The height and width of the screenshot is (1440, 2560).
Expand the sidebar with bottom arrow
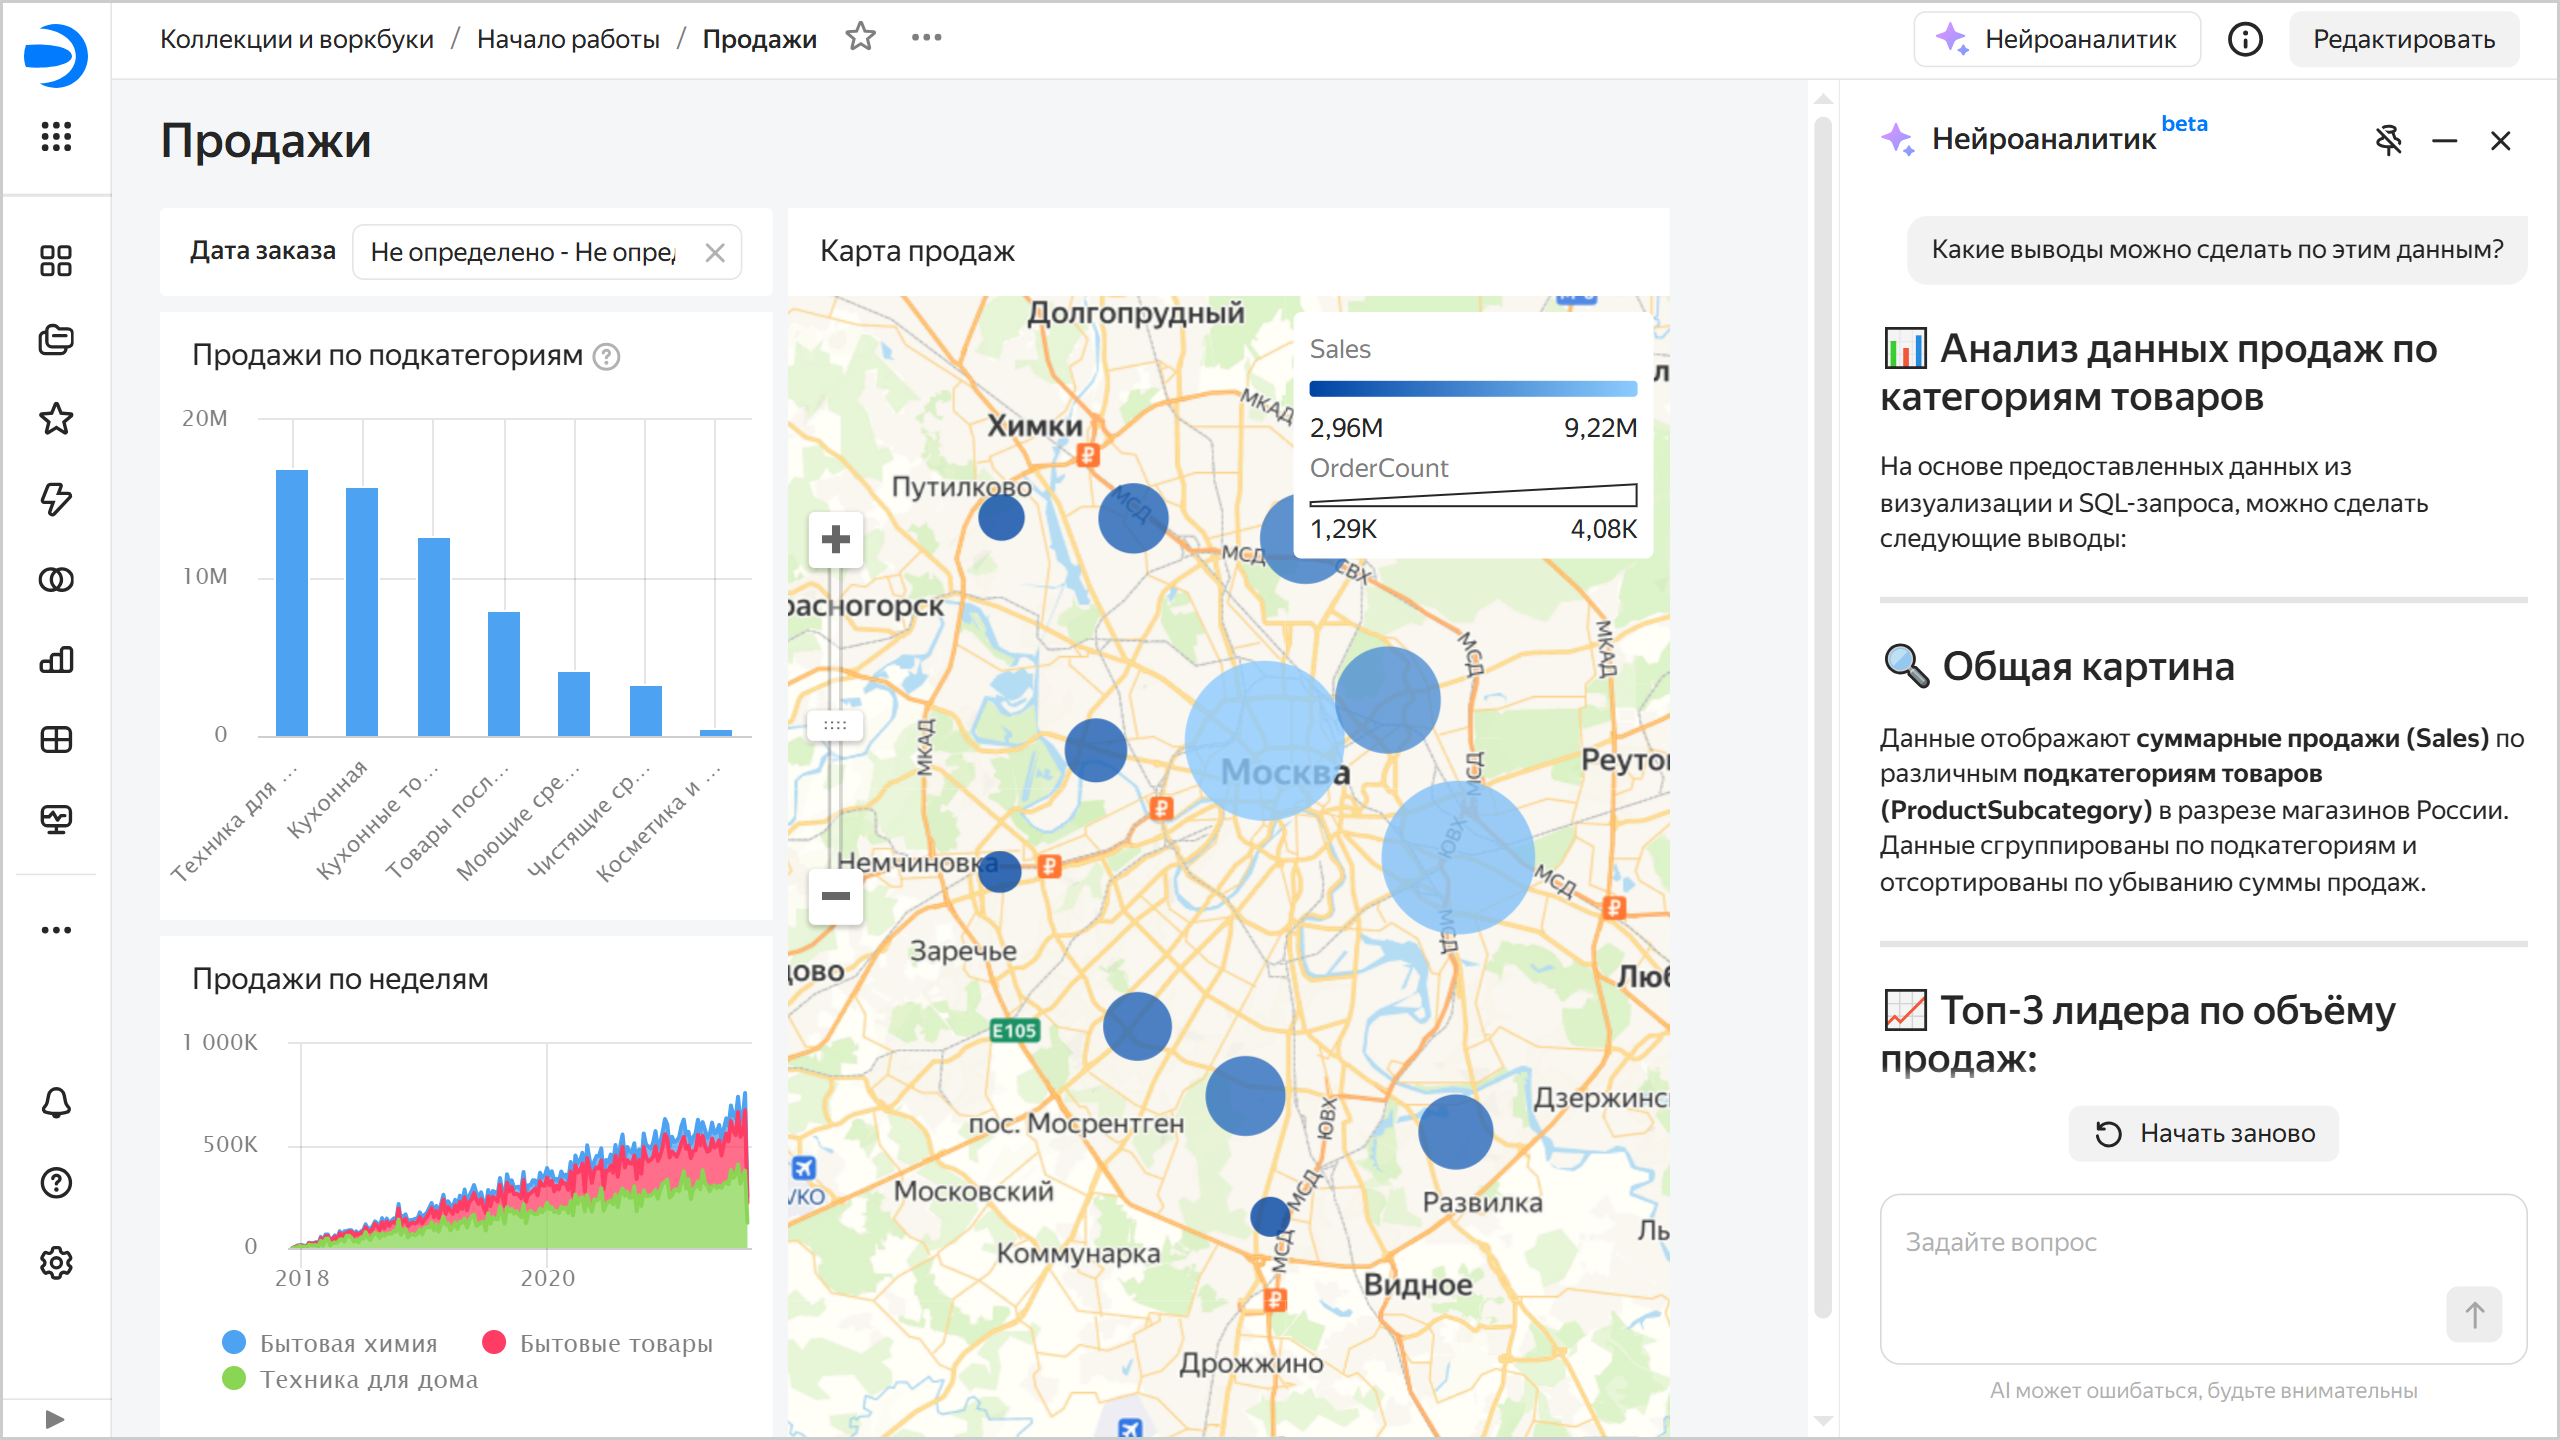pos(56,1418)
